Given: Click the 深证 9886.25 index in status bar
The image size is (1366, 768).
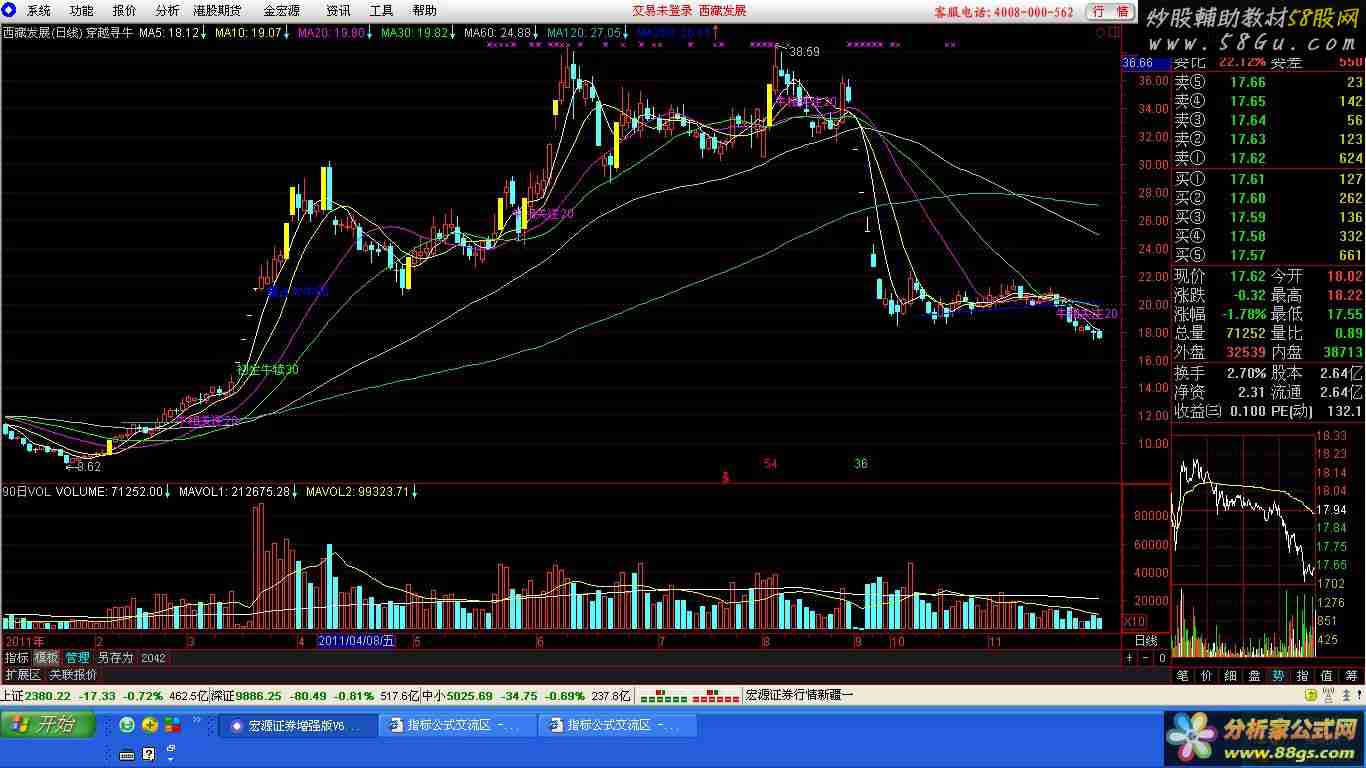Looking at the screenshot, I should 246,695.
